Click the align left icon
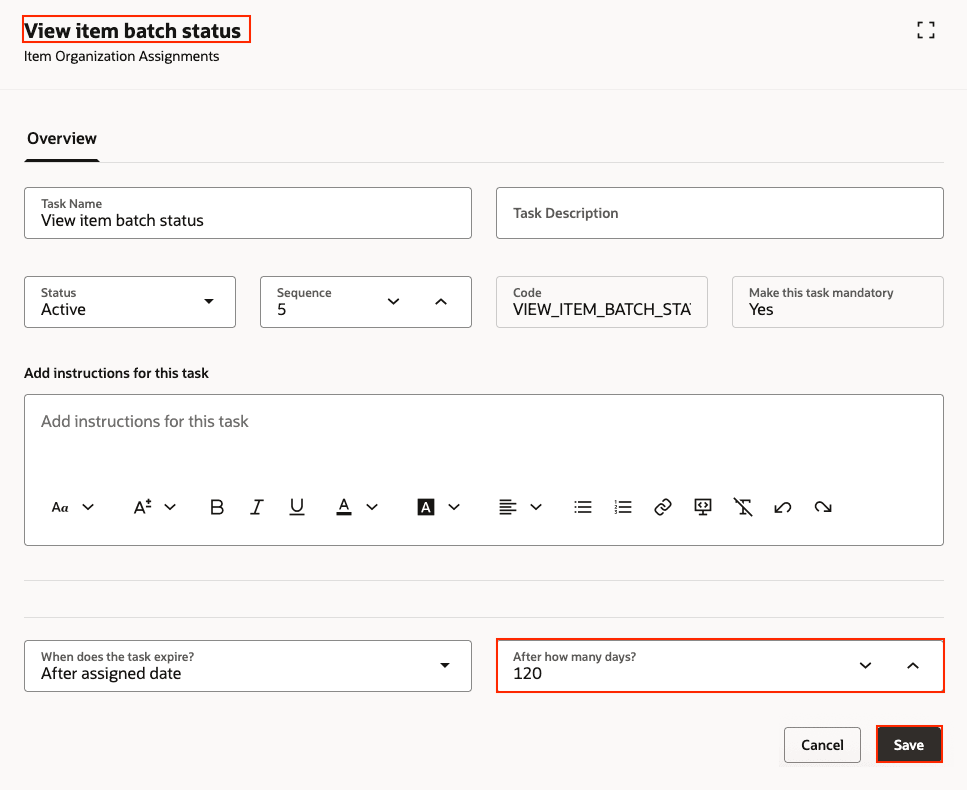This screenshot has width=967, height=790. (508, 507)
